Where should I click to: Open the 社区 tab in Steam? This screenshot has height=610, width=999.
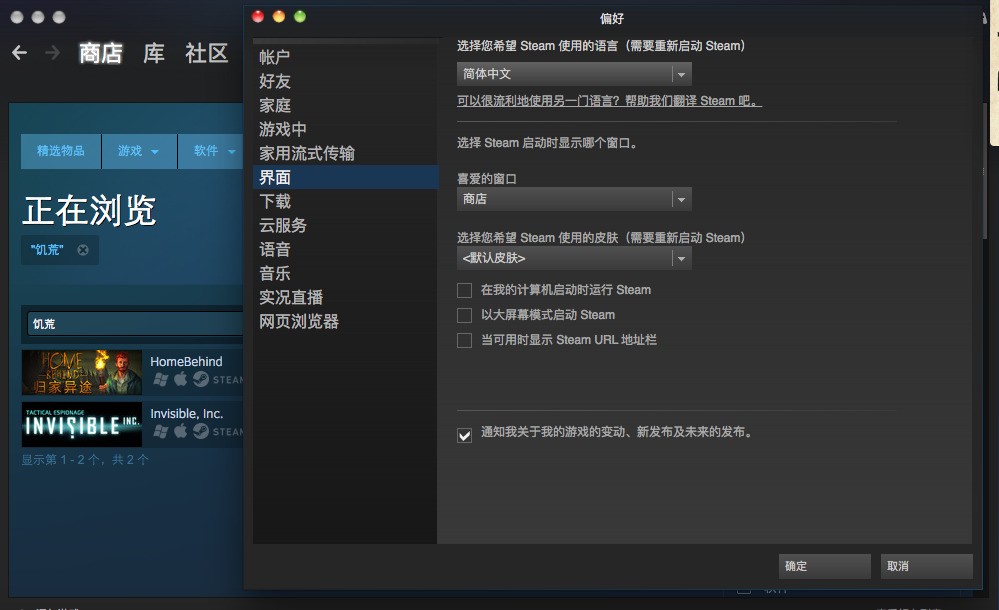206,53
